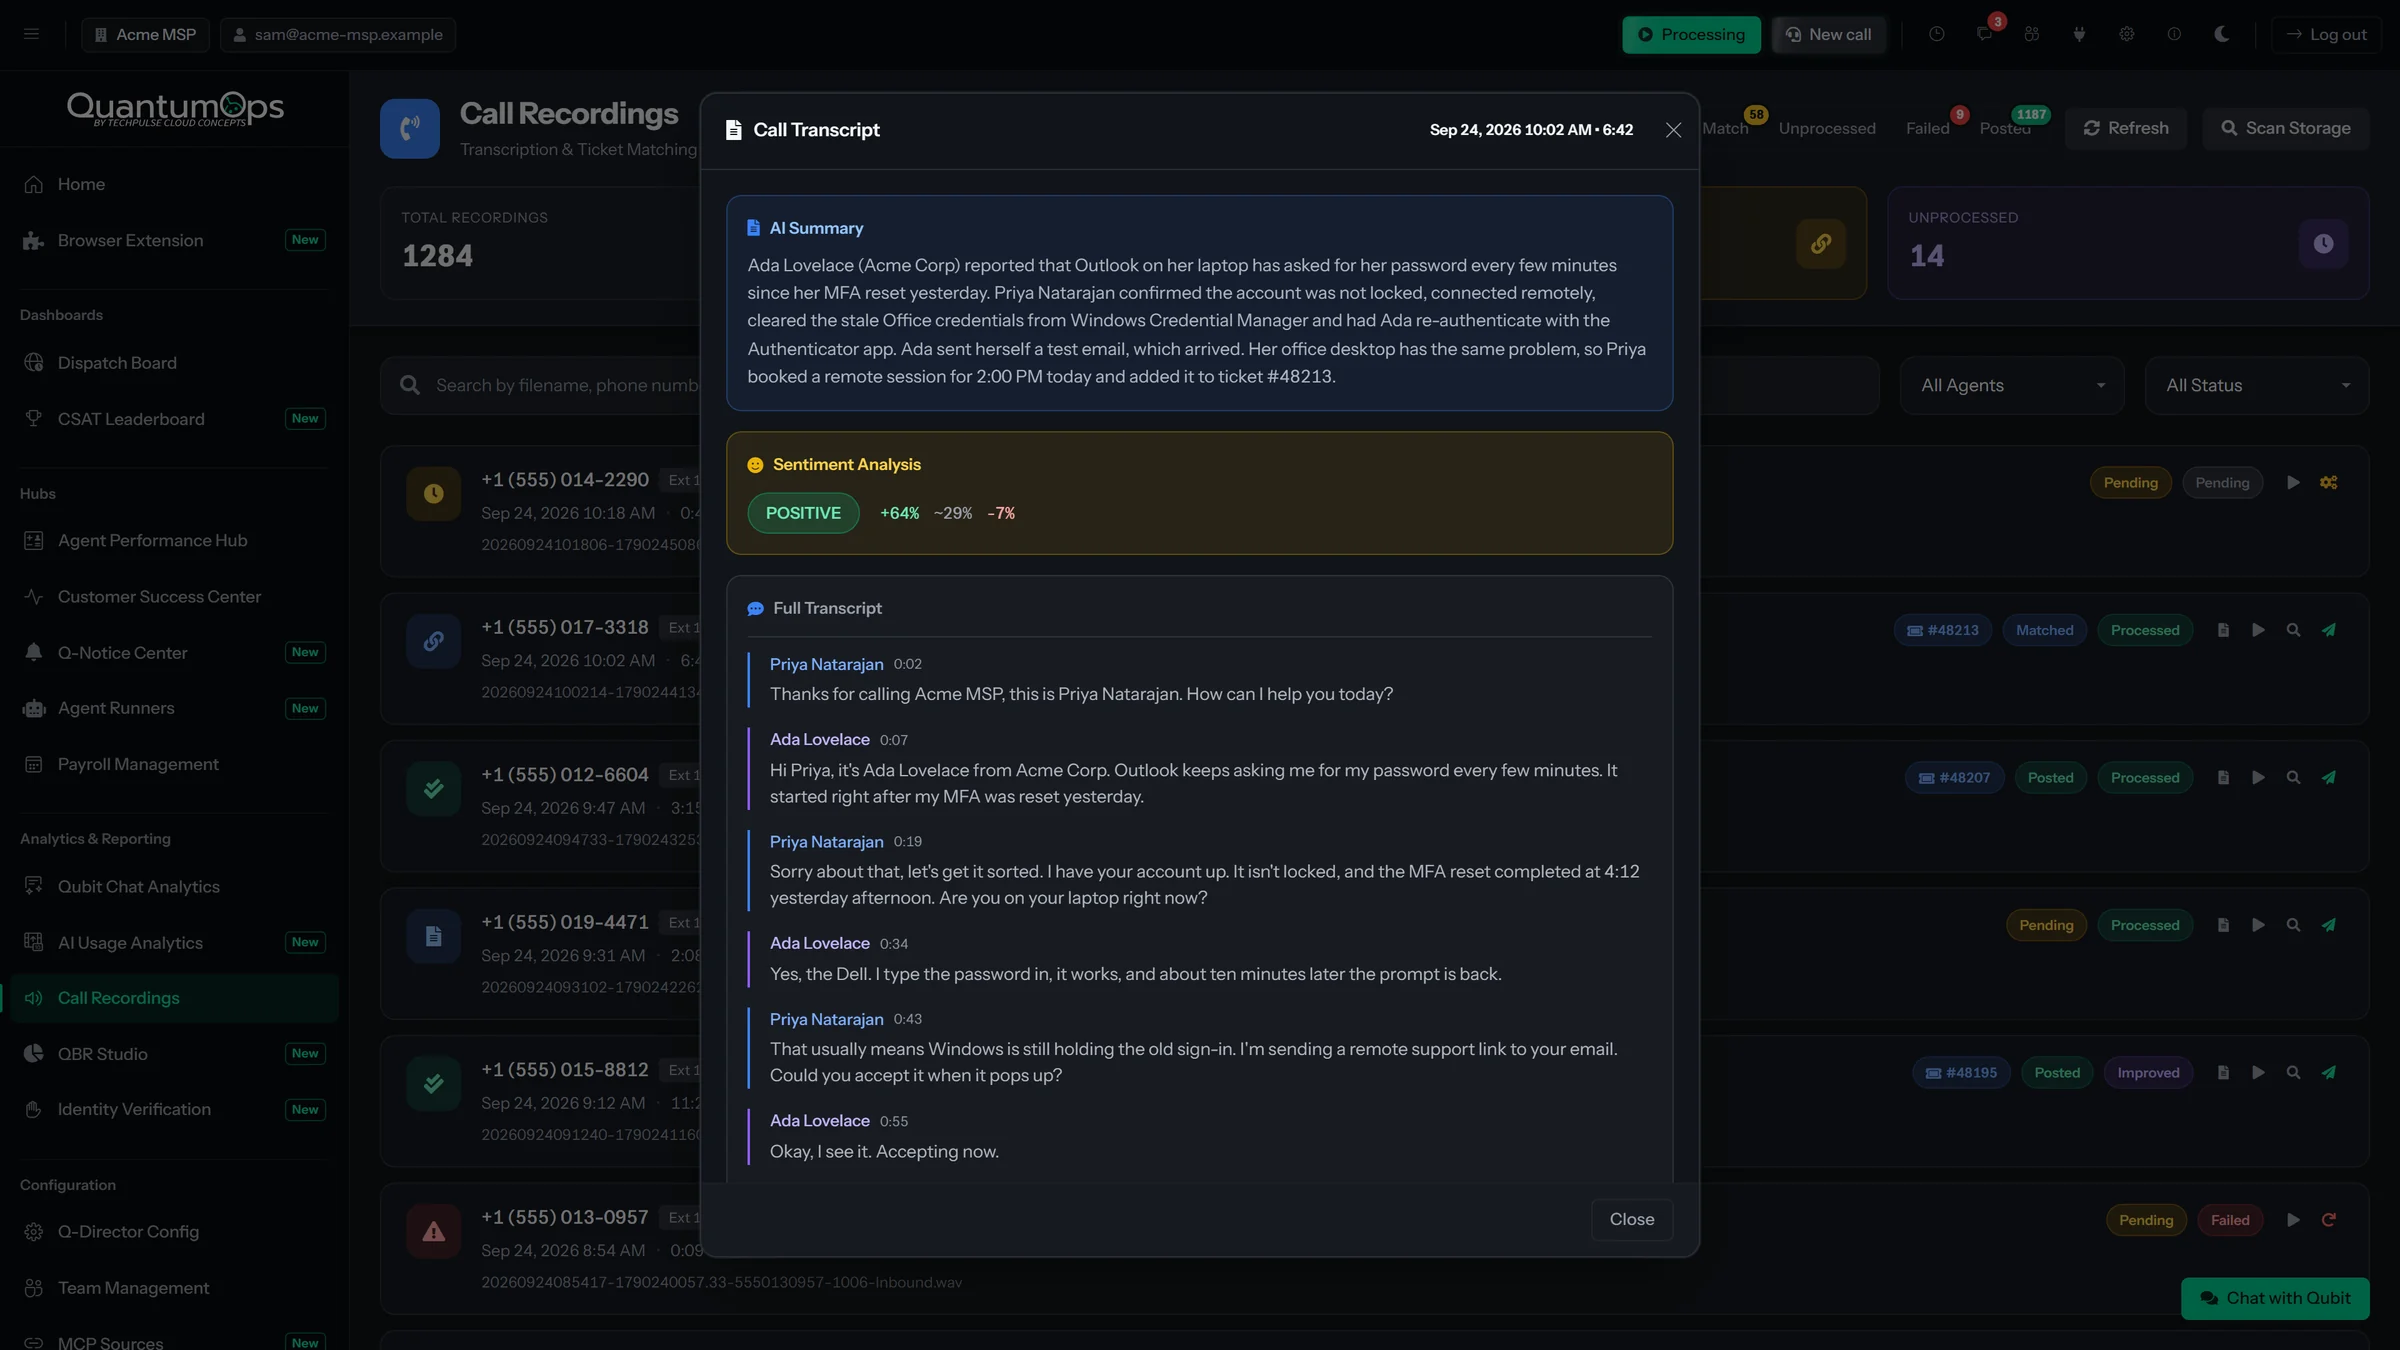Switch to the Posted tab
2400x1350 pixels.
click(2005, 128)
